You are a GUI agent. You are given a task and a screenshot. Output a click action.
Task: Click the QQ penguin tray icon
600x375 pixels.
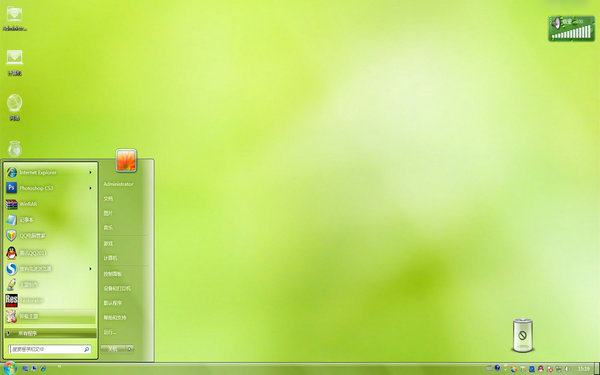click(x=540, y=369)
